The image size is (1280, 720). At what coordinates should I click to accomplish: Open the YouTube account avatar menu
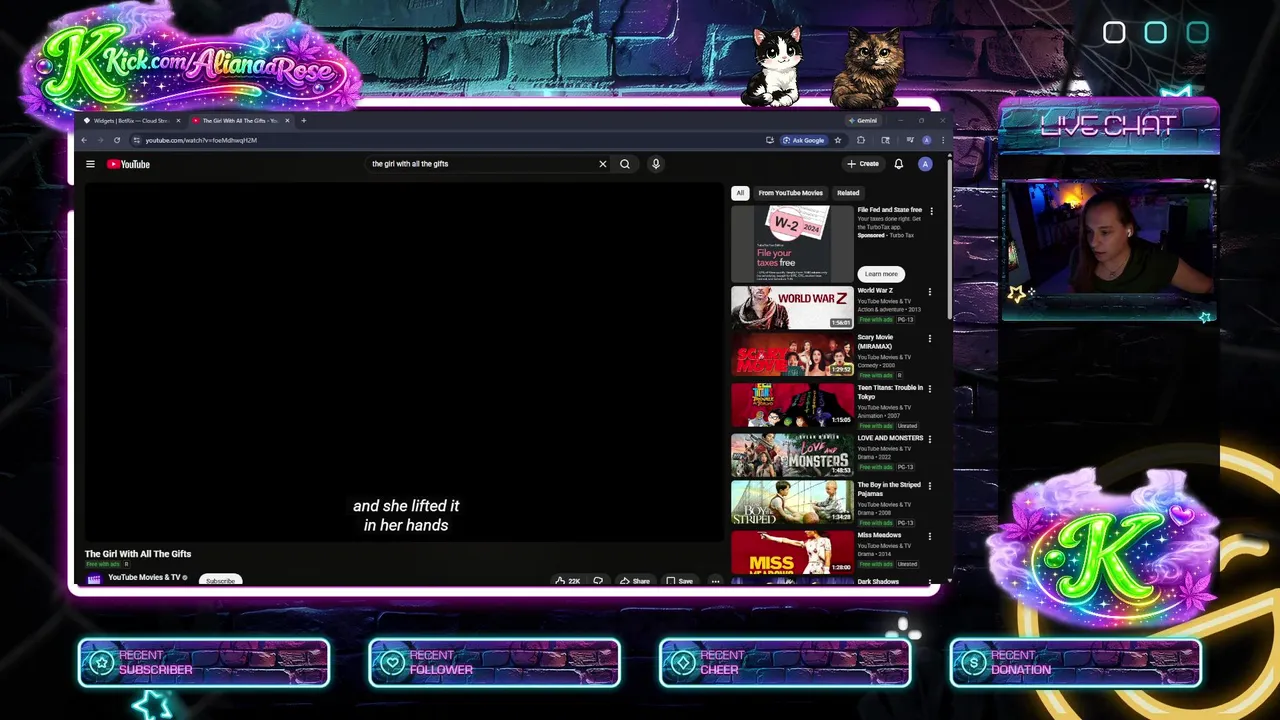point(925,164)
